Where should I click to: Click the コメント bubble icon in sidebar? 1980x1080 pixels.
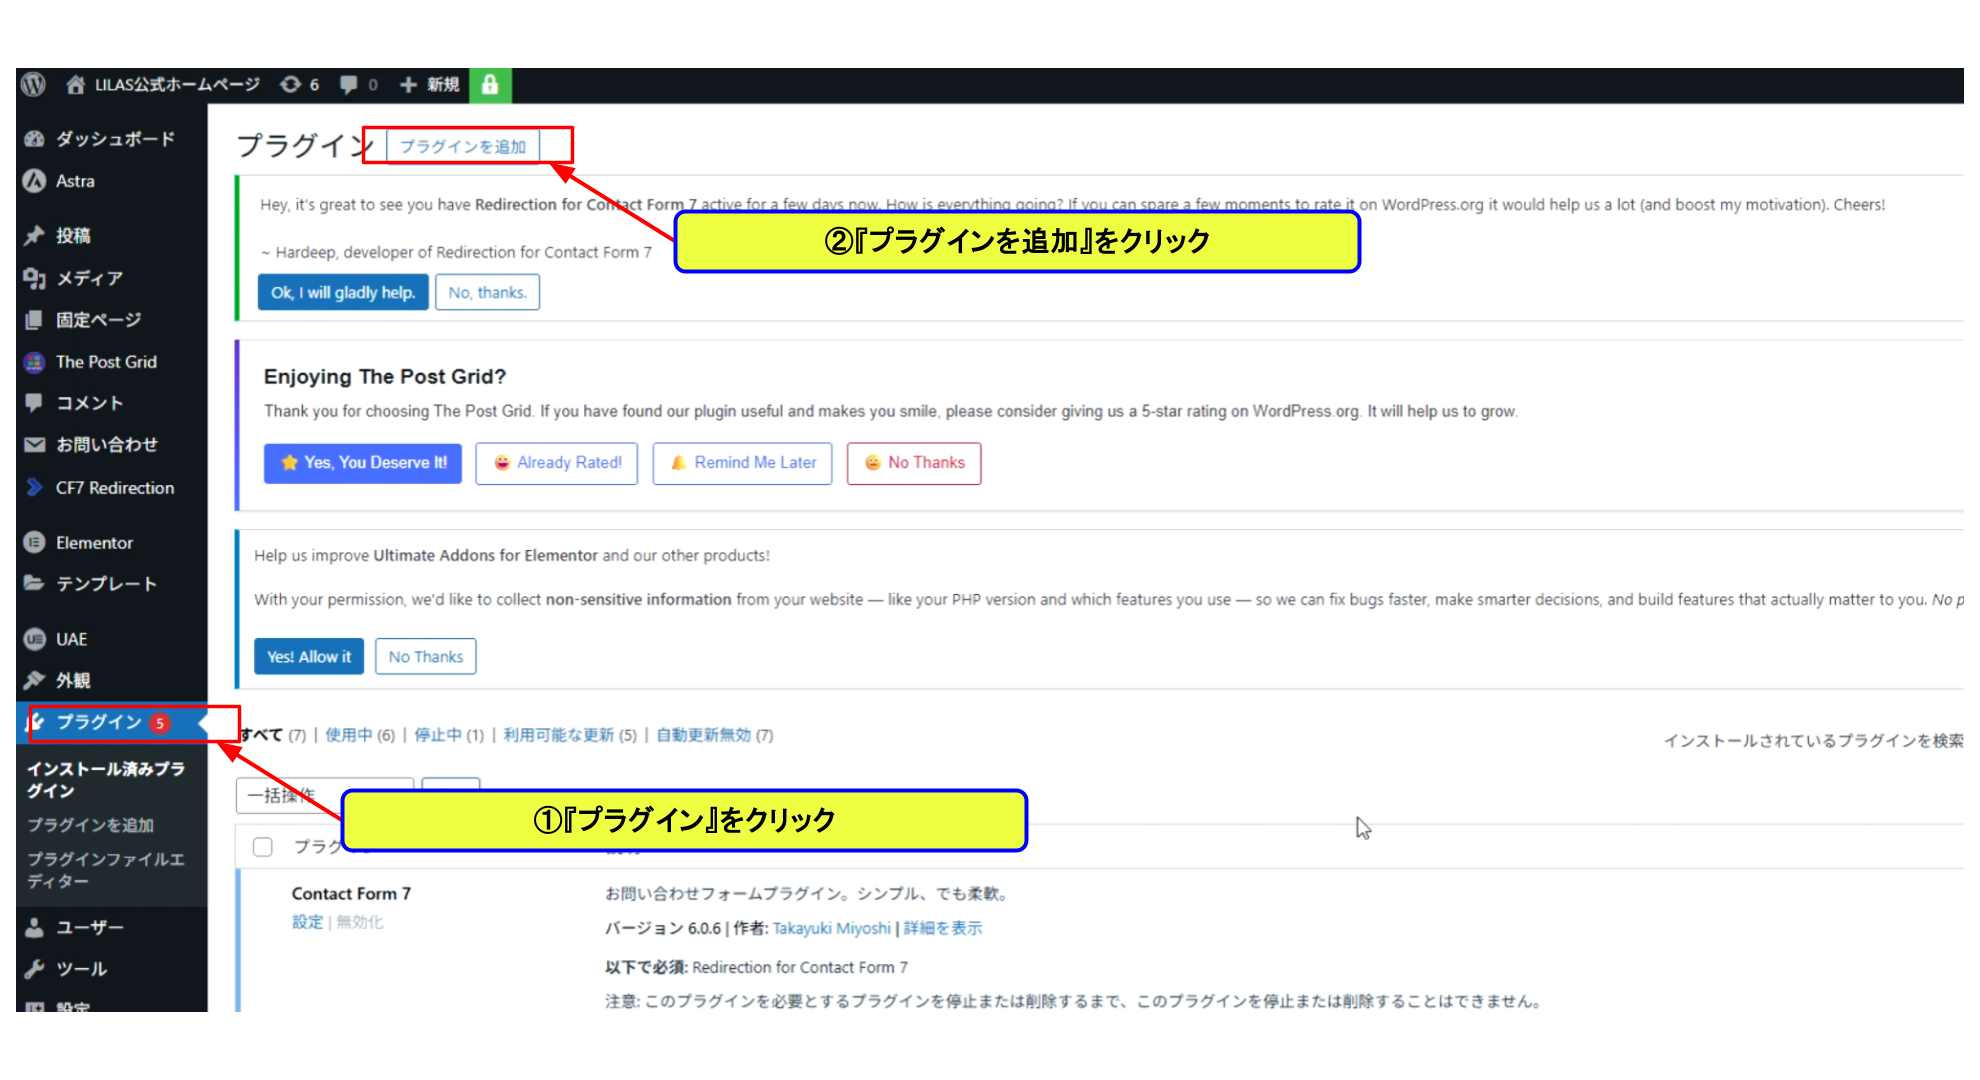coord(35,403)
